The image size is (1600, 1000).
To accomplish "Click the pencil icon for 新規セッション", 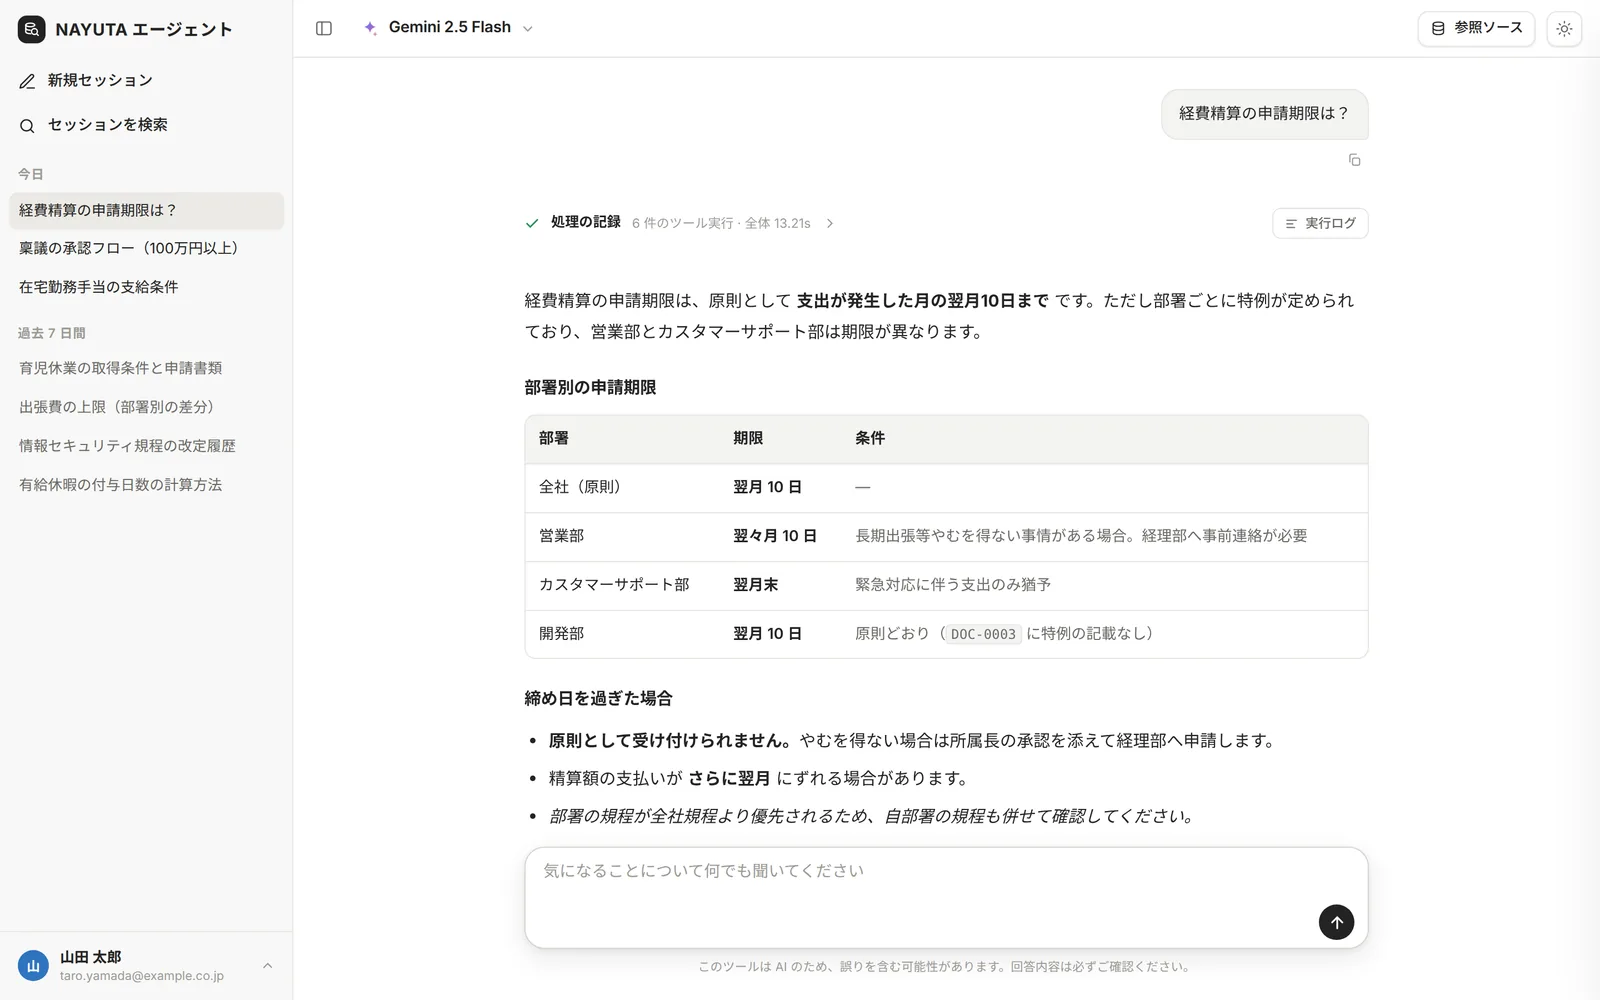I will (x=27, y=81).
